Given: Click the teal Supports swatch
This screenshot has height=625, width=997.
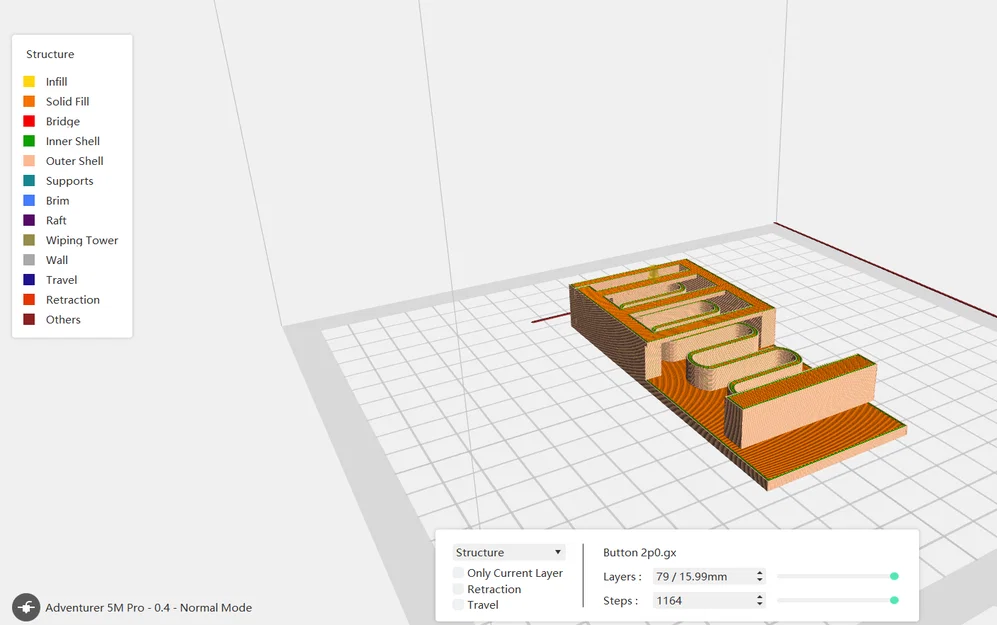Looking at the screenshot, I should coord(29,181).
